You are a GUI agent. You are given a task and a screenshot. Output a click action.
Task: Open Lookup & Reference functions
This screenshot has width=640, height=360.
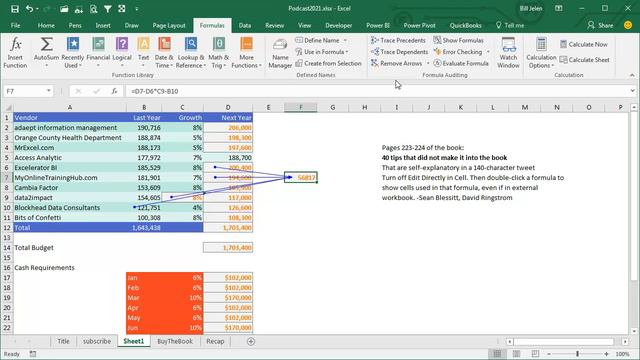191,52
